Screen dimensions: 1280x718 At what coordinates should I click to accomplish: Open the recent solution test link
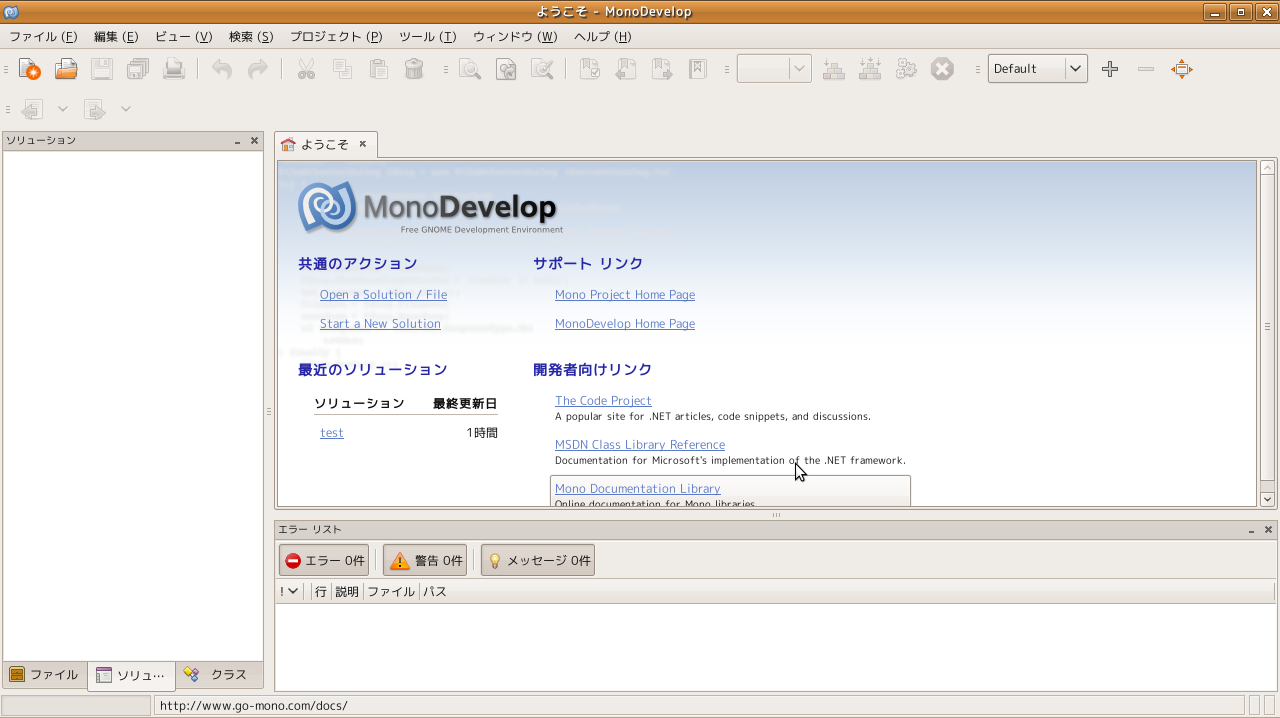[332, 433]
